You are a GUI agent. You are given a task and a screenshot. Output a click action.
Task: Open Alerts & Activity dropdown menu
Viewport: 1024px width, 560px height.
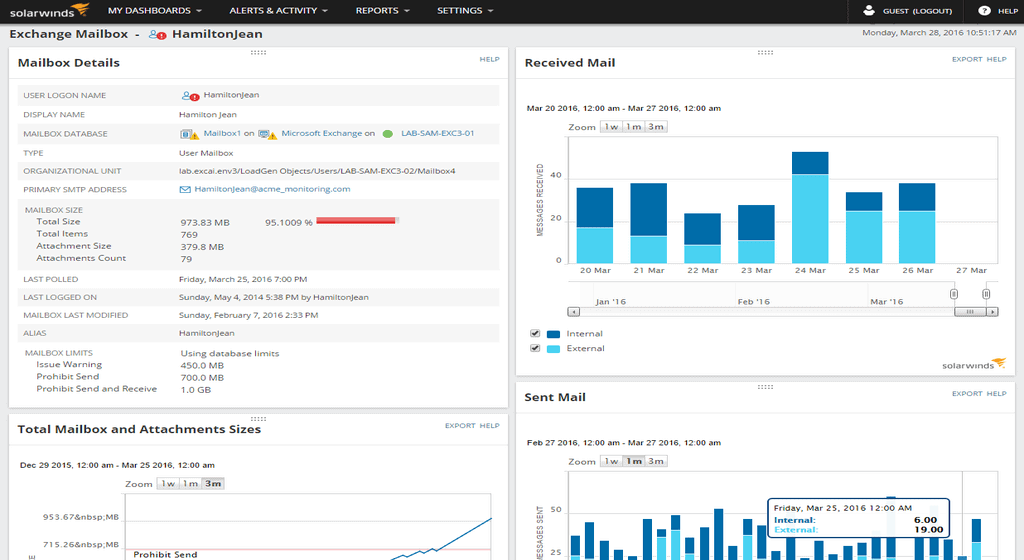click(278, 10)
